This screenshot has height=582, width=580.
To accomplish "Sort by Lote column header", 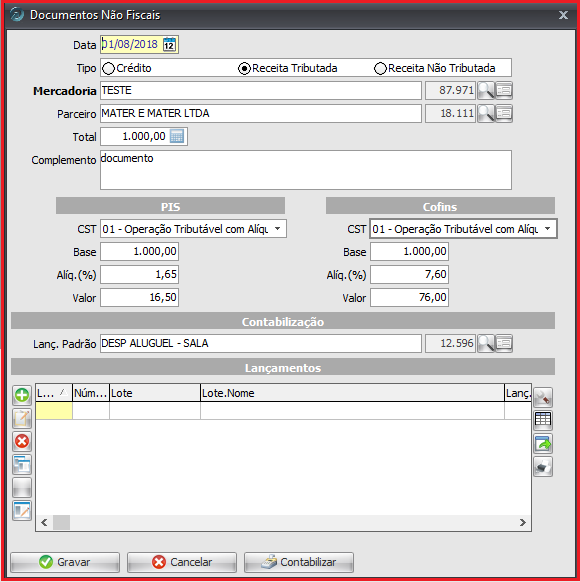I will tap(155, 393).
